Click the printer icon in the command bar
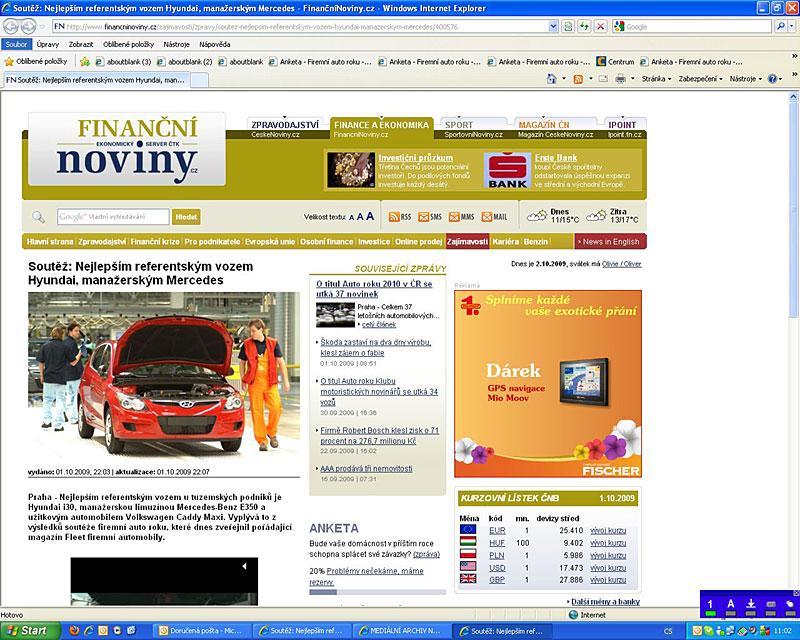Image resolution: width=800 pixels, height=640 pixels. (x=620, y=79)
